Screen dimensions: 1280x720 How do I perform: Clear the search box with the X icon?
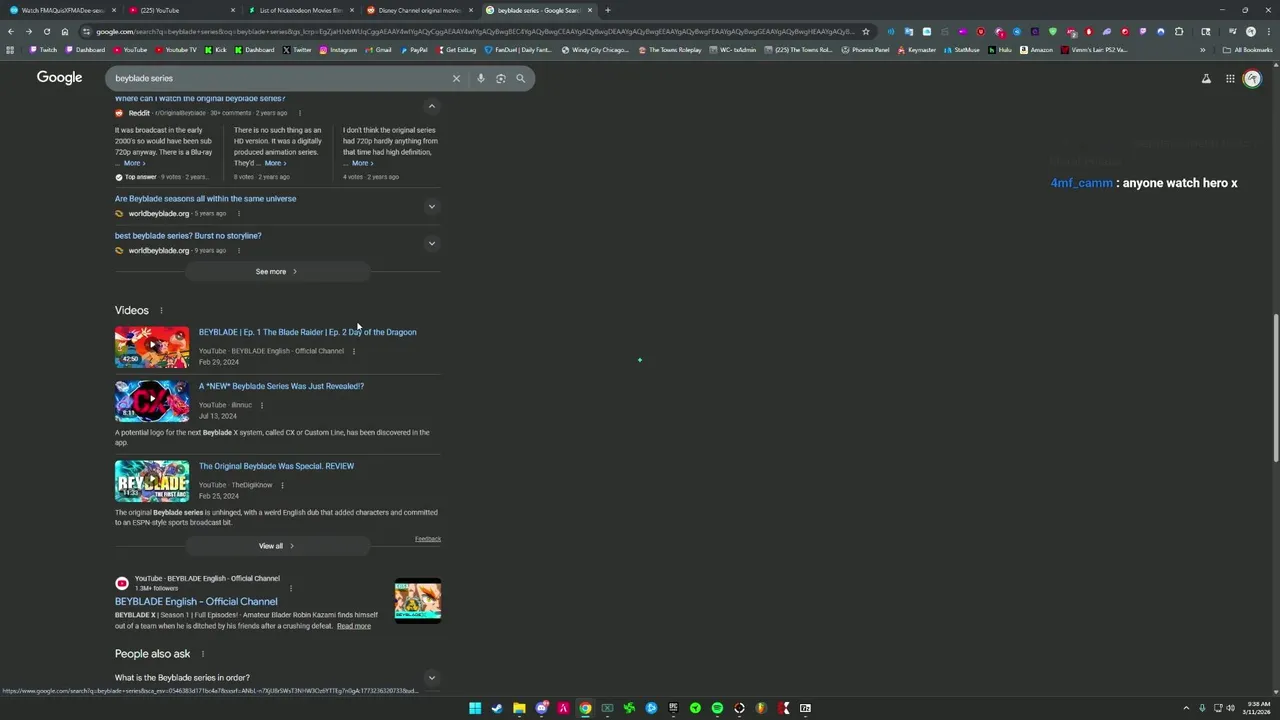point(456,78)
